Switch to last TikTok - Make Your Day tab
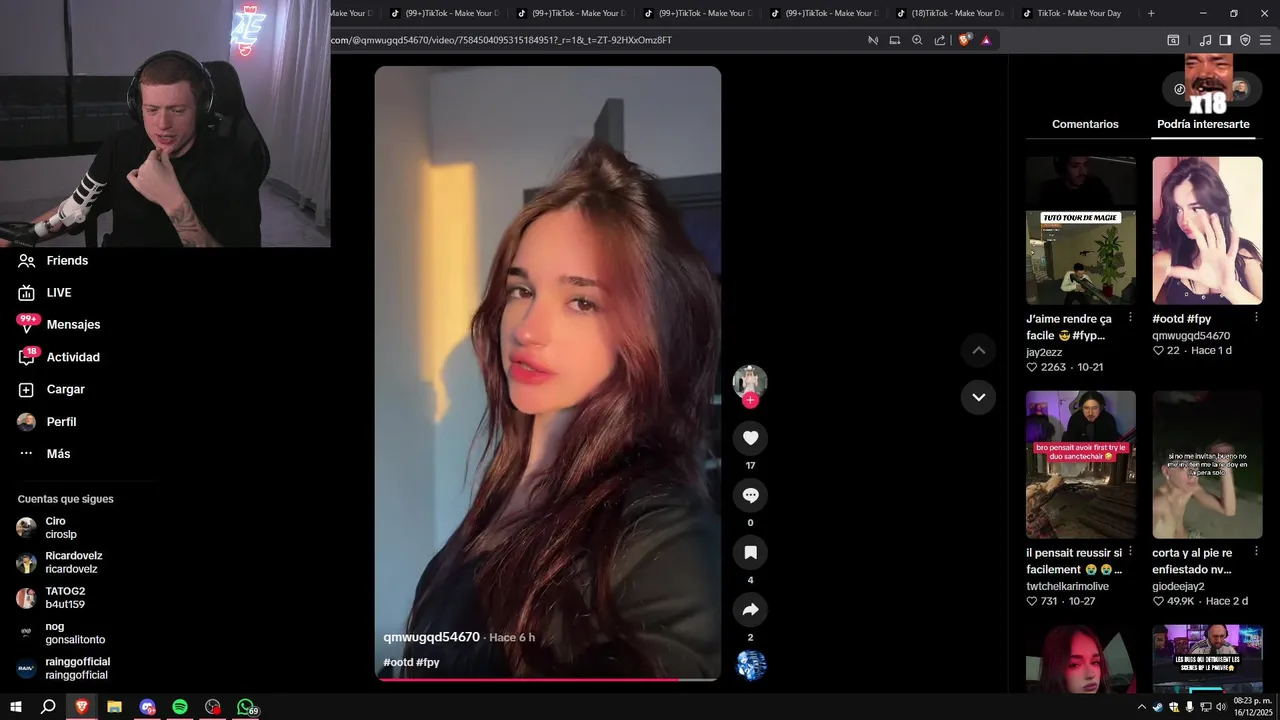 click(1078, 13)
